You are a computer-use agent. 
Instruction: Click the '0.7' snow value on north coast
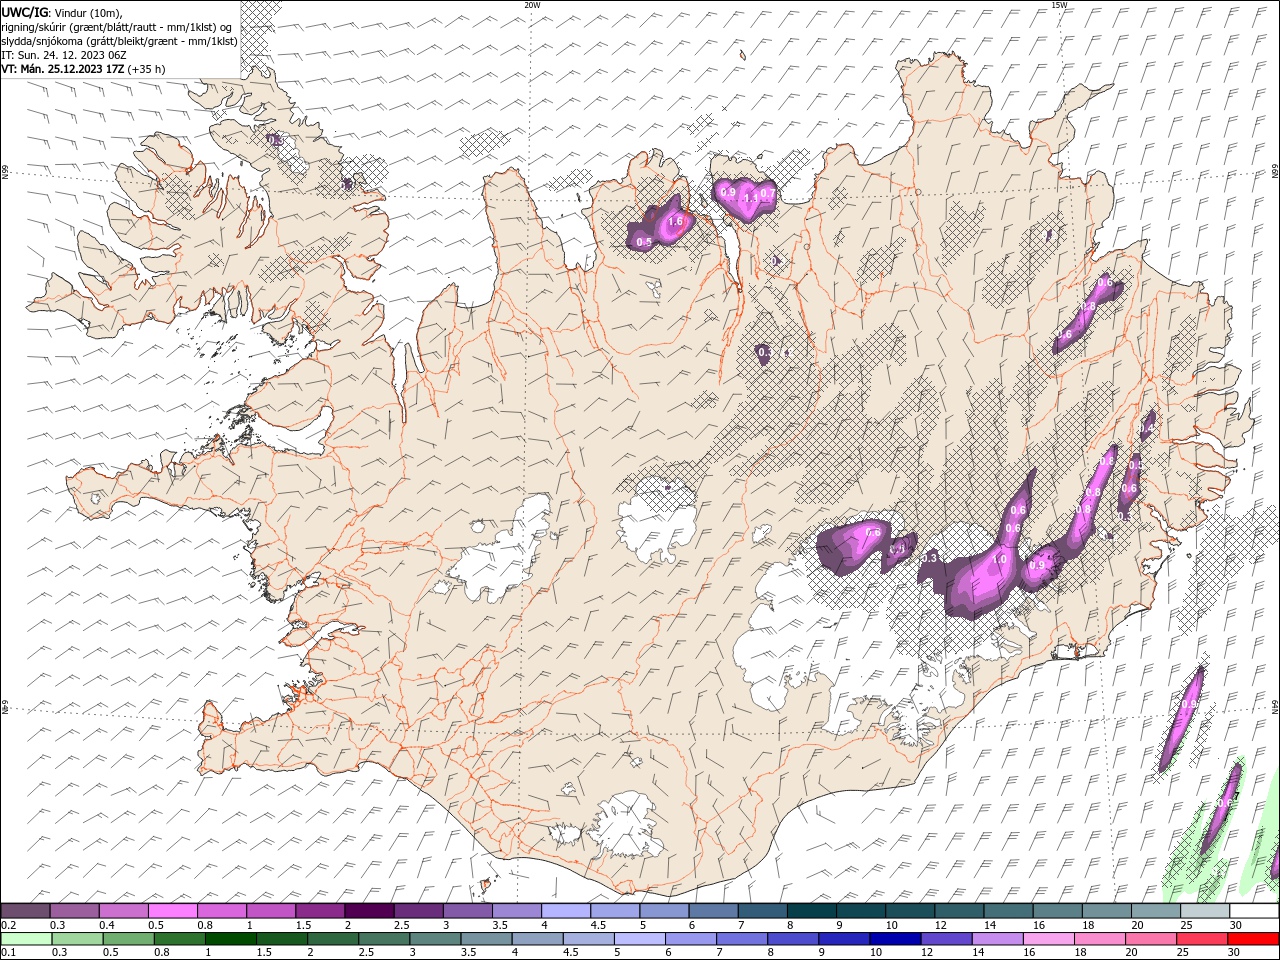tap(768, 193)
